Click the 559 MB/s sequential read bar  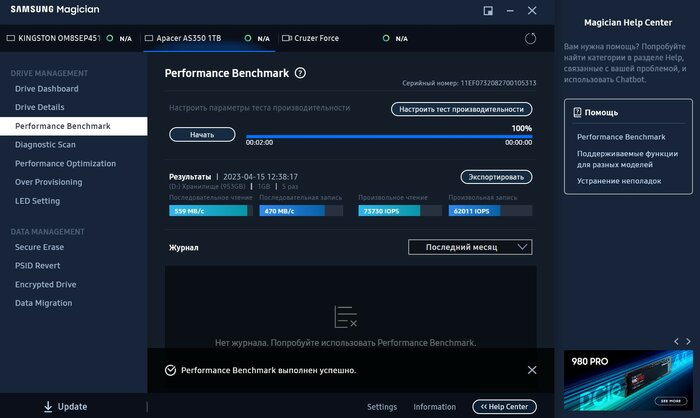211,211
